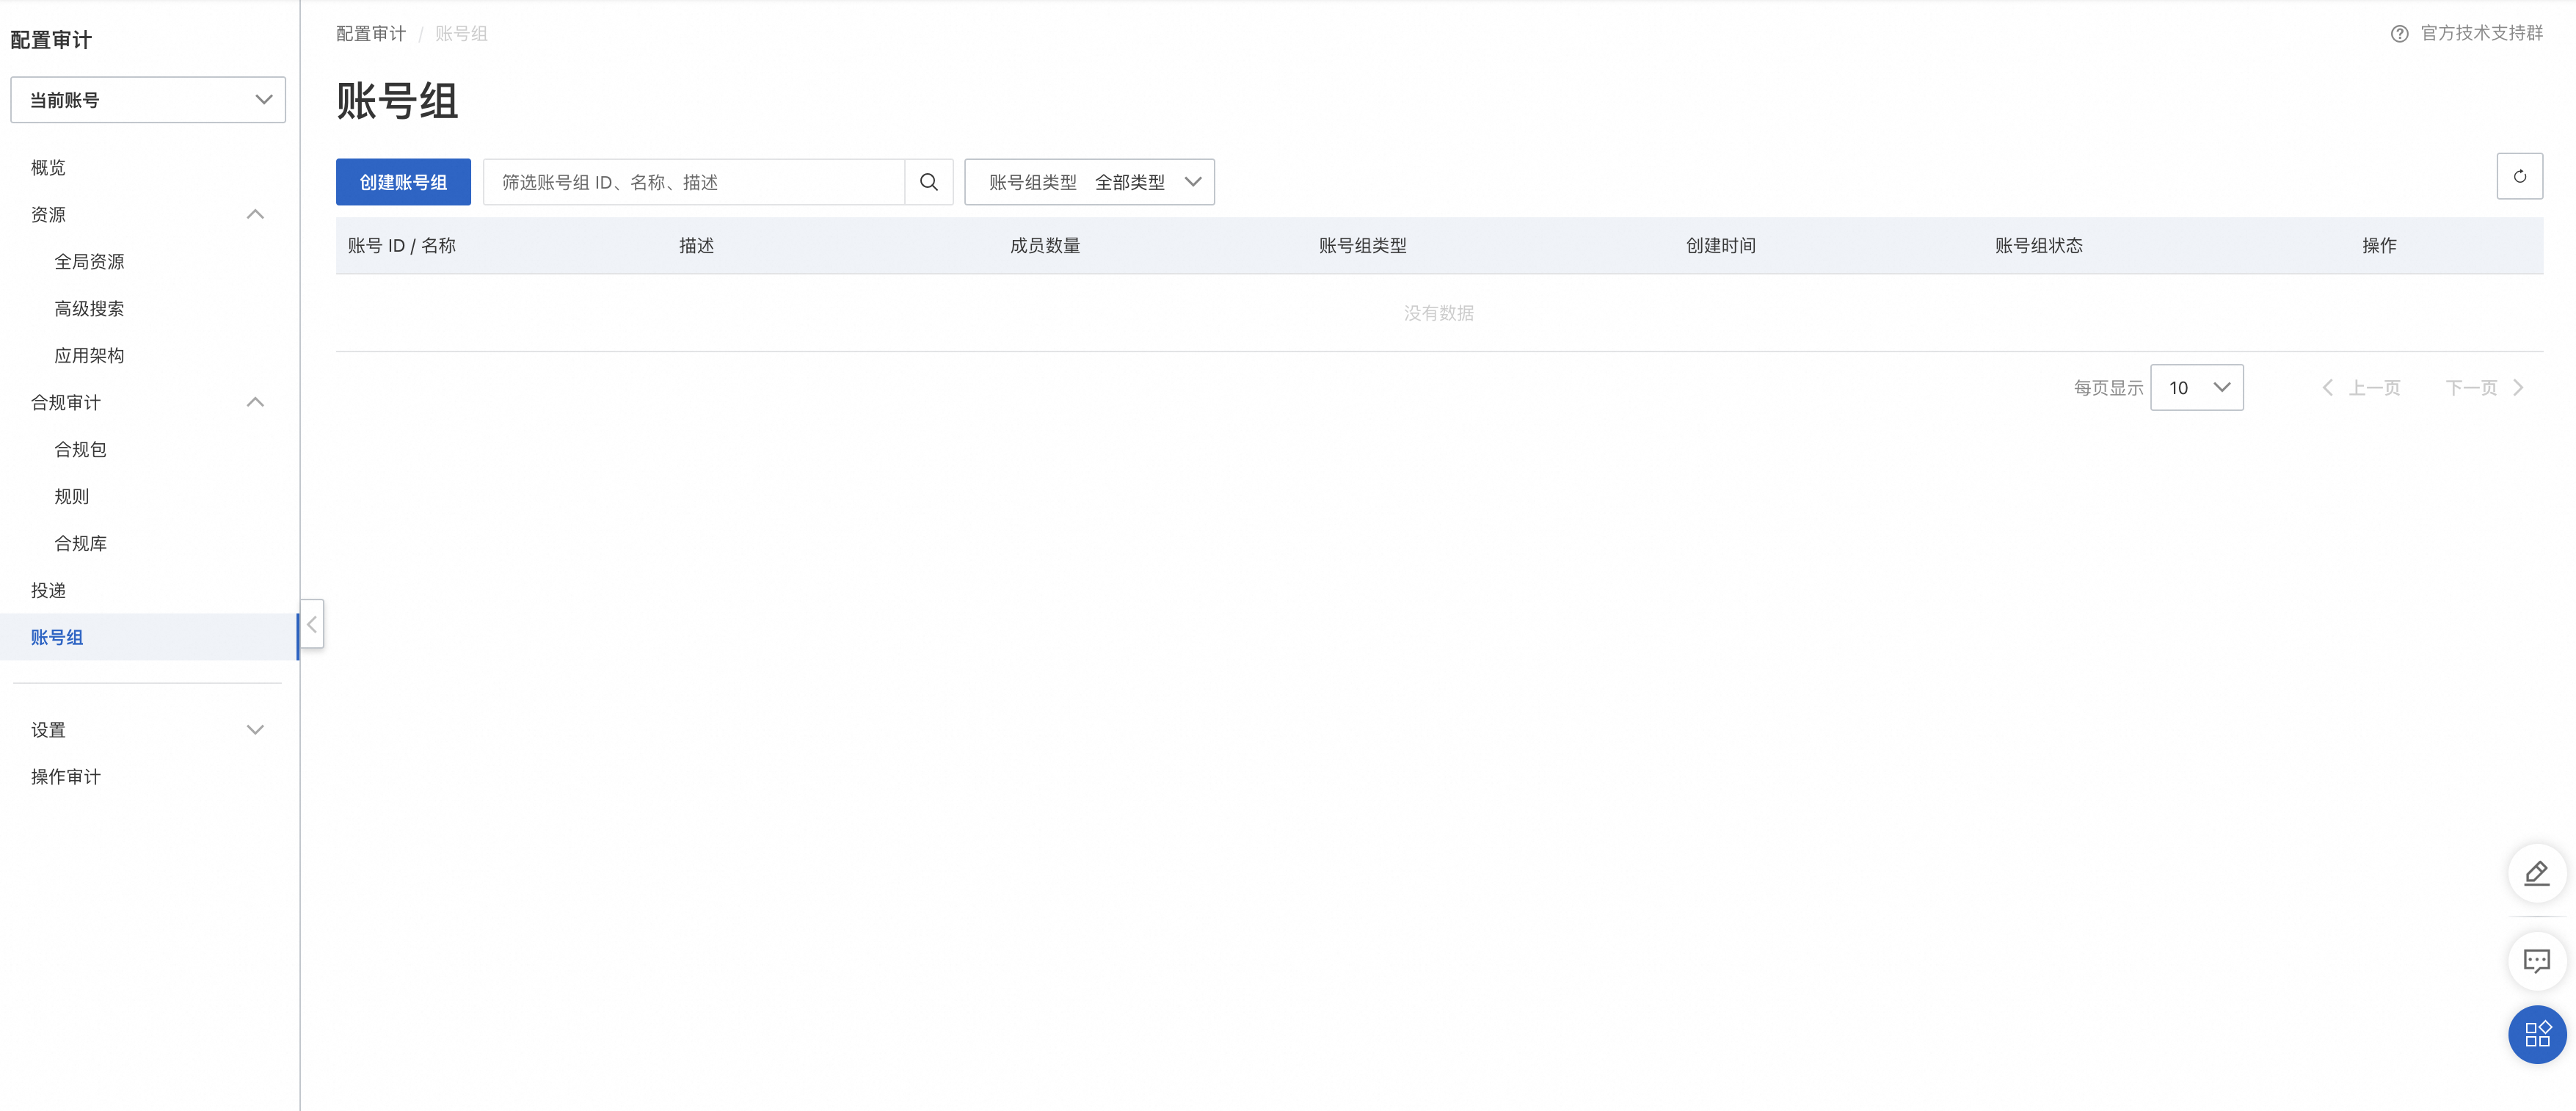Go to 合规包 menu item
2576x1111 pixels.
pyautogui.click(x=80, y=450)
